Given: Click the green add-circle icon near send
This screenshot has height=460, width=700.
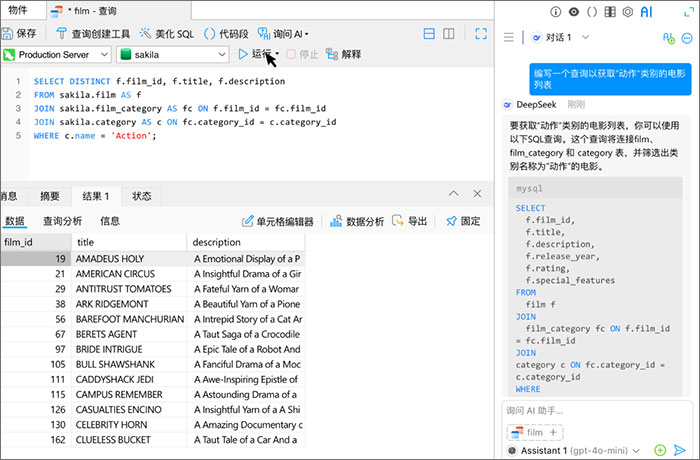Looking at the screenshot, I should coord(660,450).
